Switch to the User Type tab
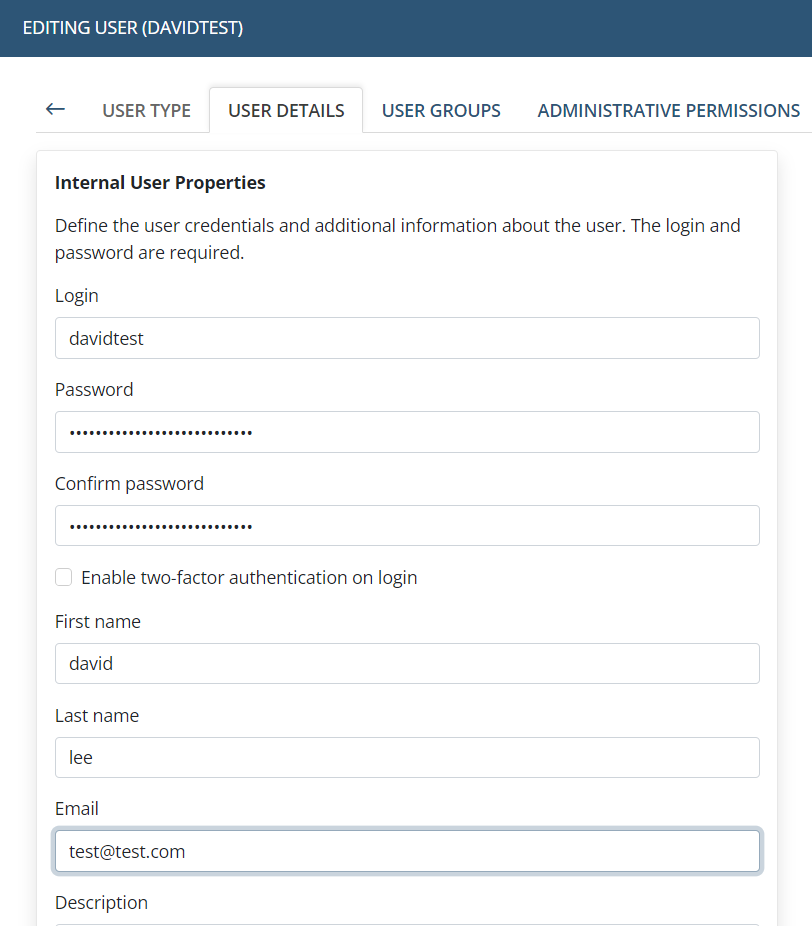 tap(146, 111)
